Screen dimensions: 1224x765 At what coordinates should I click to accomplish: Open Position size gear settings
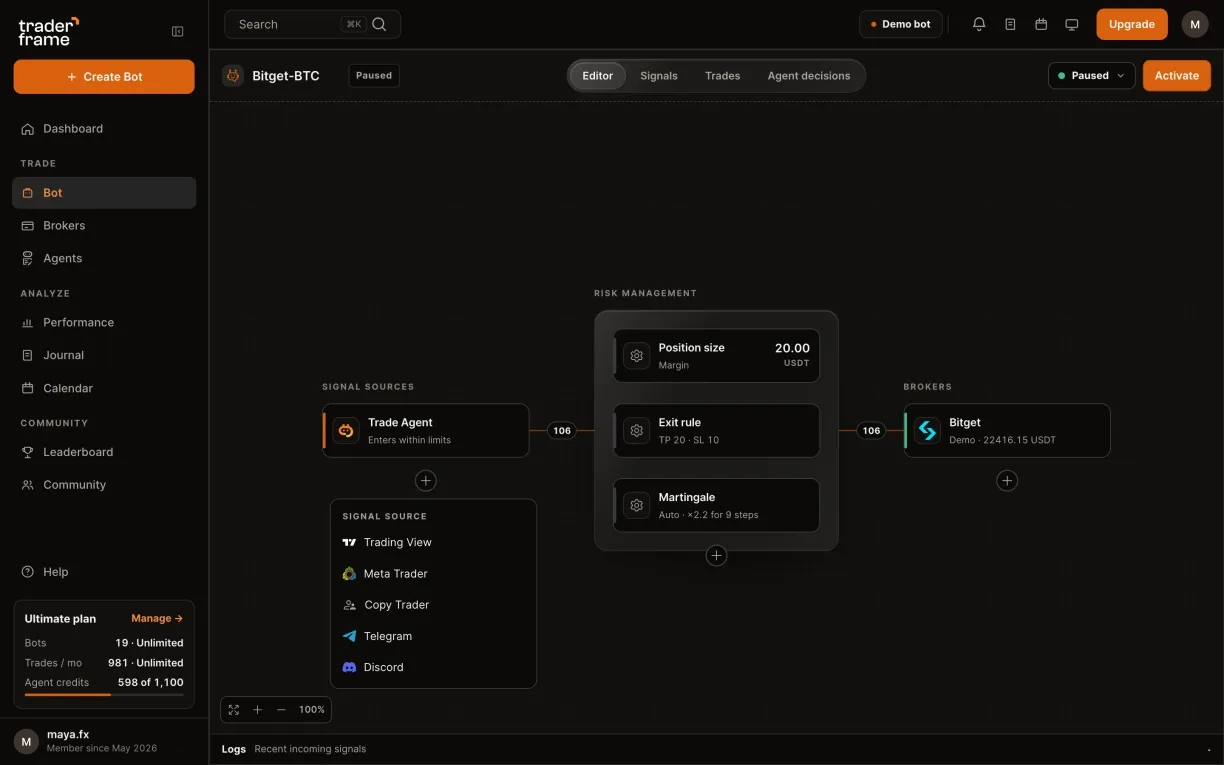(636, 356)
